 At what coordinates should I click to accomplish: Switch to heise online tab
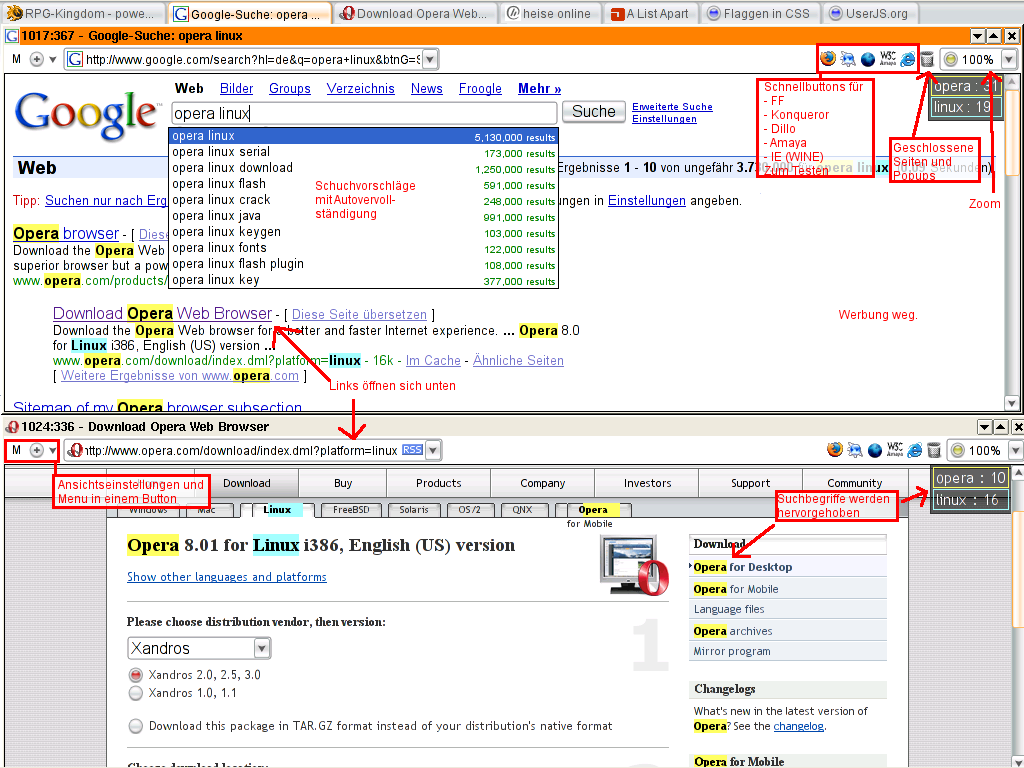click(x=549, y=14)
